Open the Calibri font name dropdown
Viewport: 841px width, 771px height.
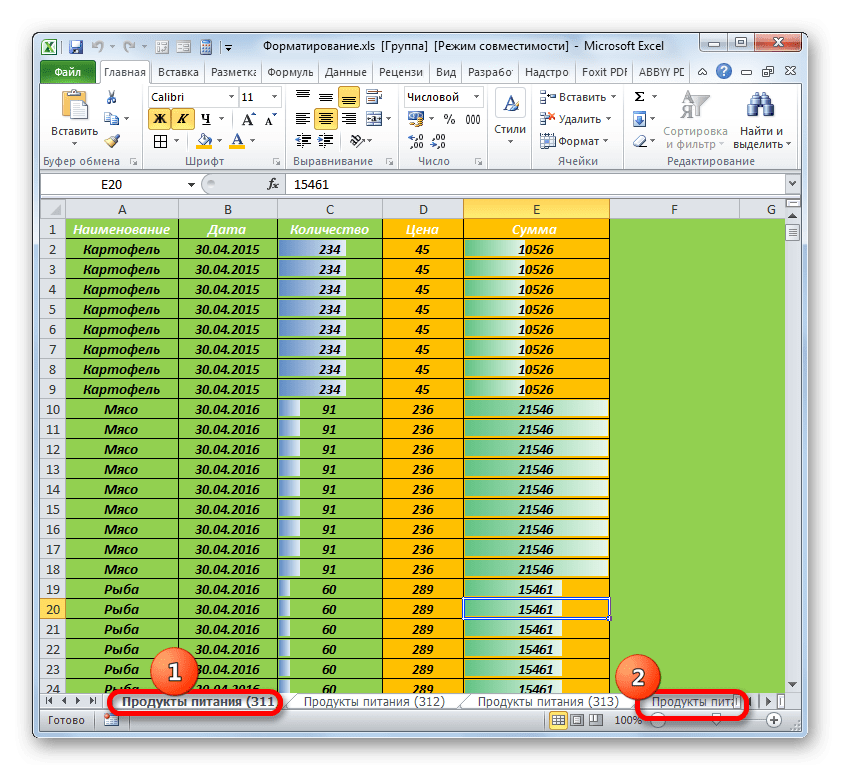(x=231, y=97)
